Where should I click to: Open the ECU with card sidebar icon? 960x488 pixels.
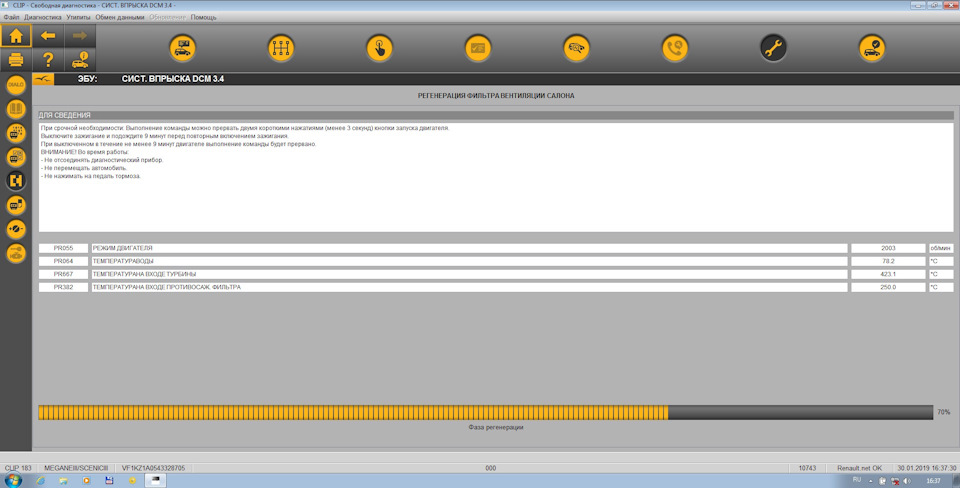click(x=16, y=205)
